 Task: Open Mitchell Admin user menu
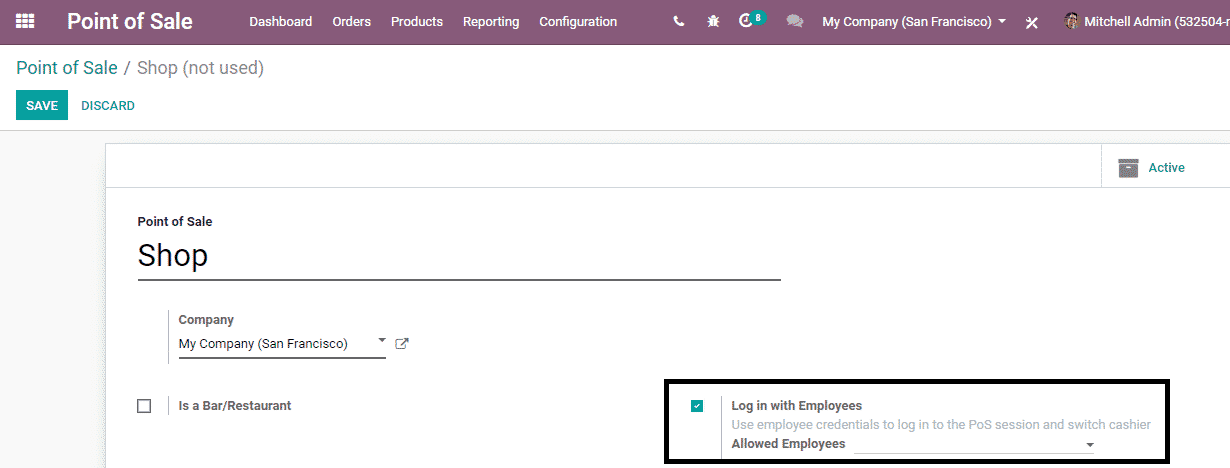pyautogui.click(x=1146, y=21)
